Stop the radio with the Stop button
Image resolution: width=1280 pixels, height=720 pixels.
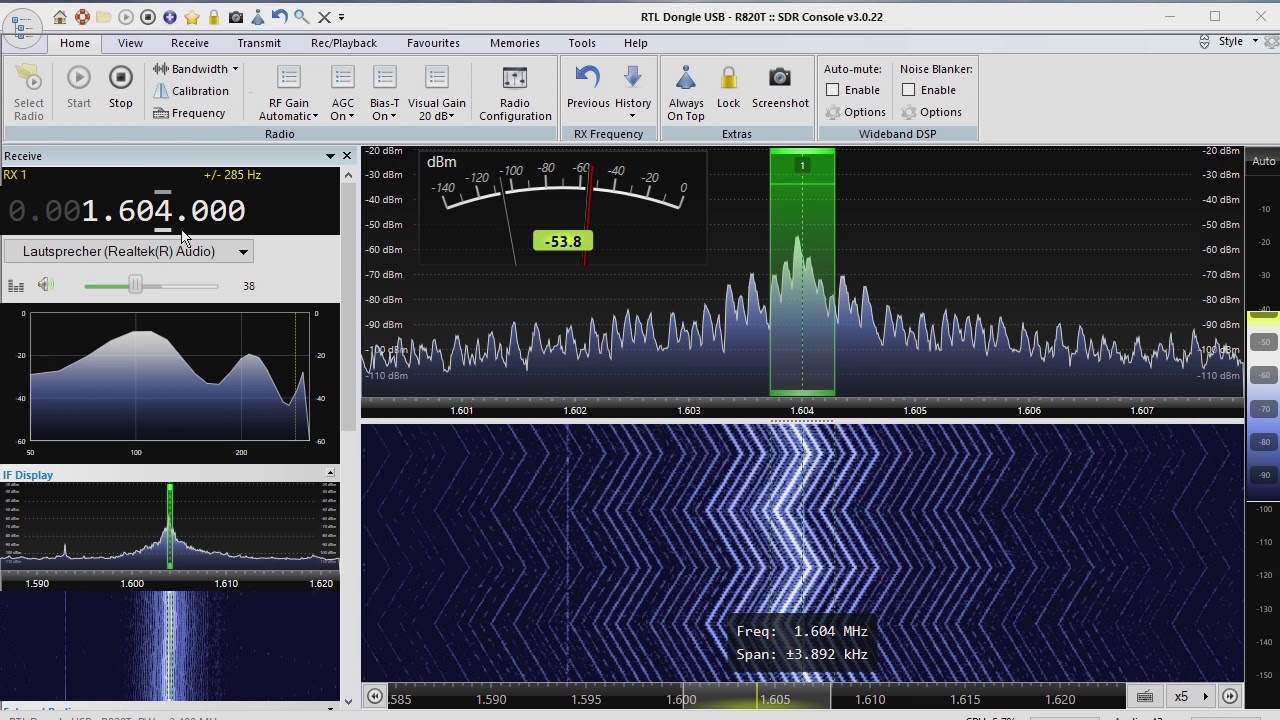[x=120, y=88]
